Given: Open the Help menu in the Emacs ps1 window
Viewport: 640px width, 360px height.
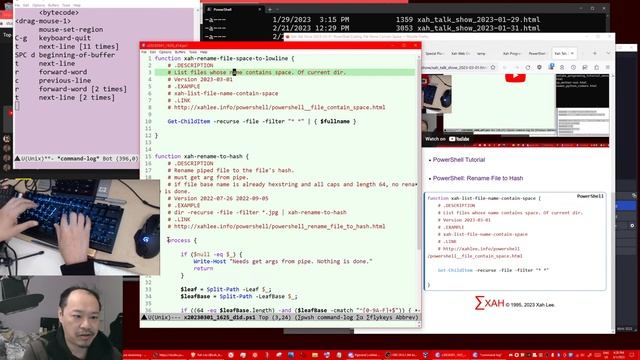Looking at the screenshot, I should (203, 52).
